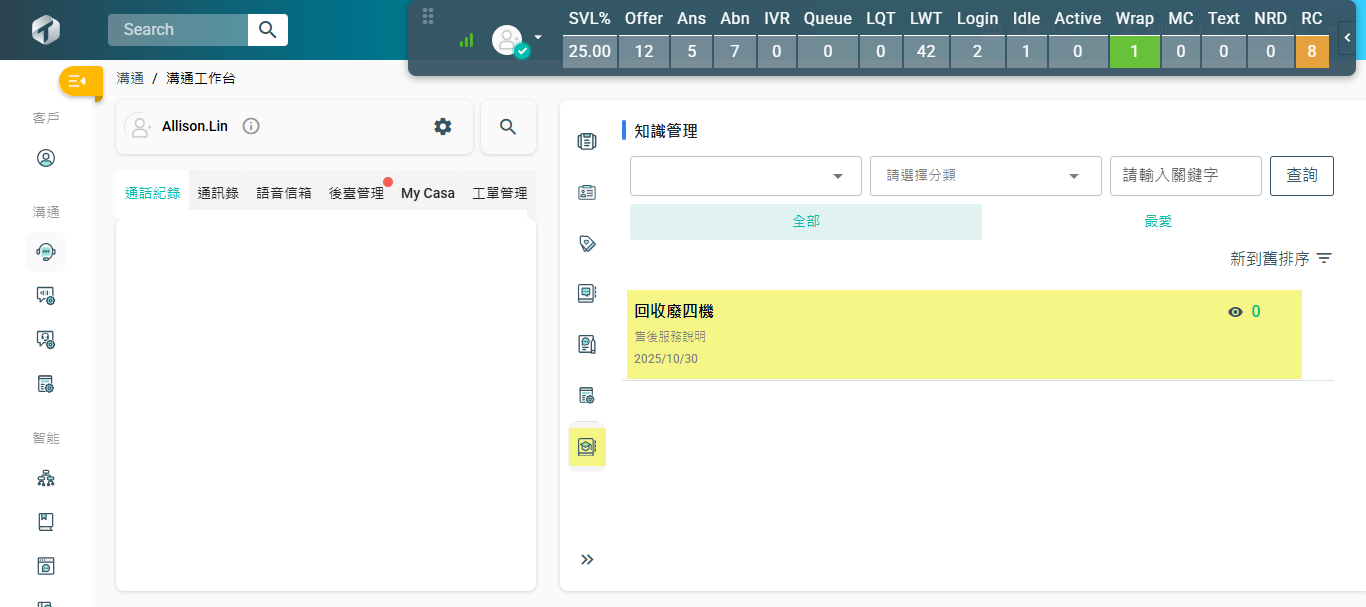
Task: Select the highlighted knowledge management panel icon
Action: 587,447
